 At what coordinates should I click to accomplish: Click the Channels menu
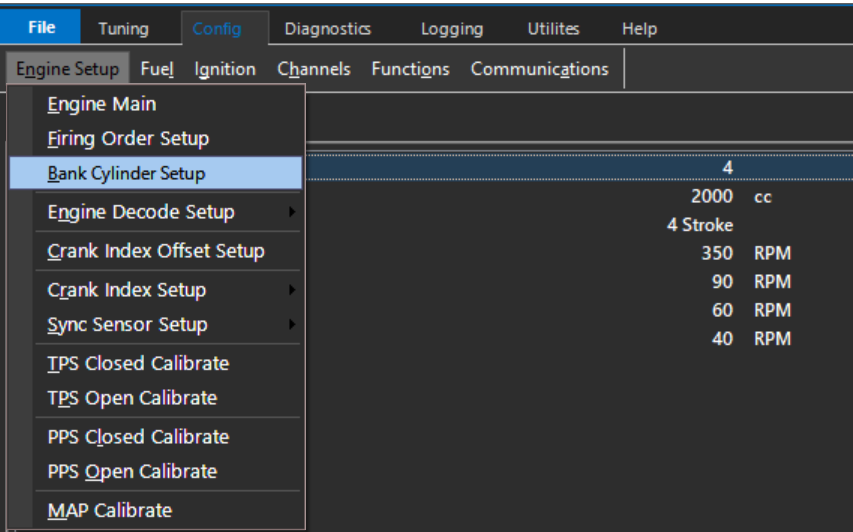pos(314,69)
